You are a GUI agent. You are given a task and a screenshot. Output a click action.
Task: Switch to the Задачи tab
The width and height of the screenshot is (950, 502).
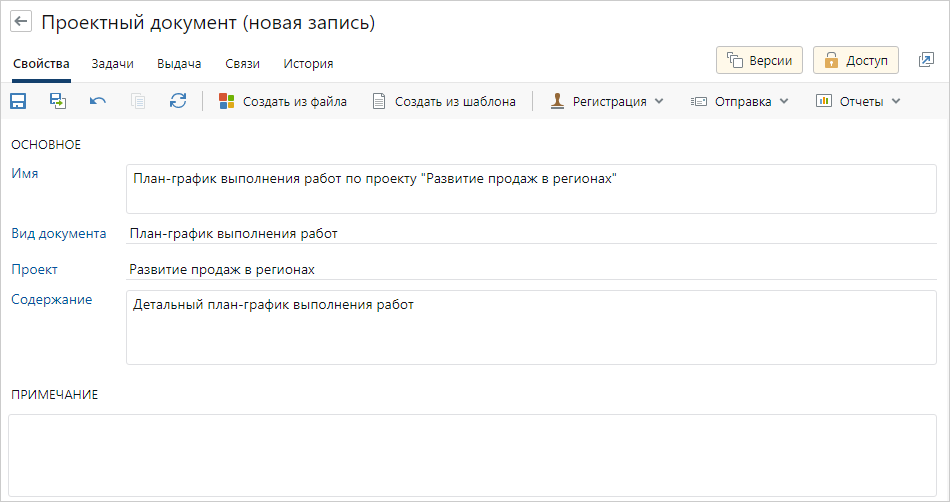[x=113, y=63]
